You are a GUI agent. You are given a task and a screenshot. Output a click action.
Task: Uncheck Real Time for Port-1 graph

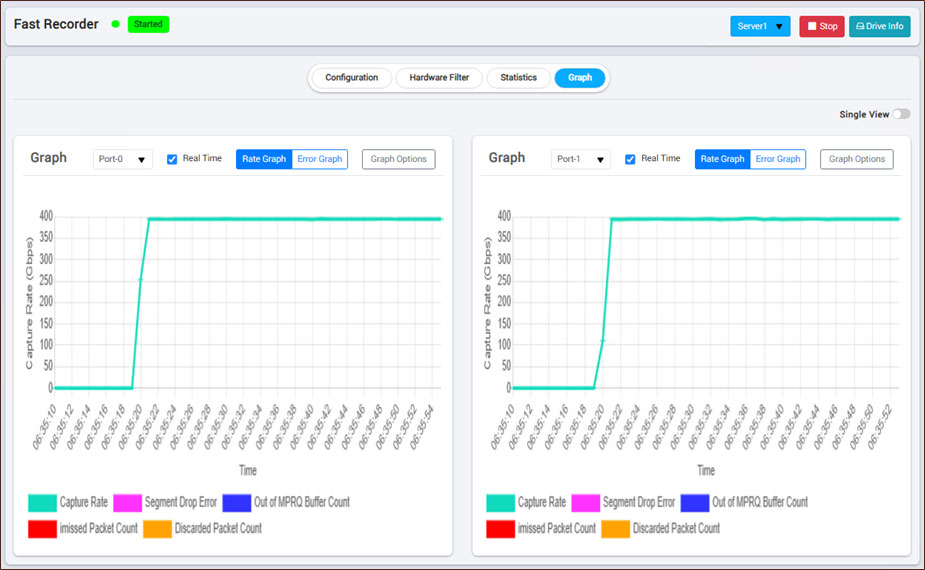pyautogui.click(x=630, y=159)
